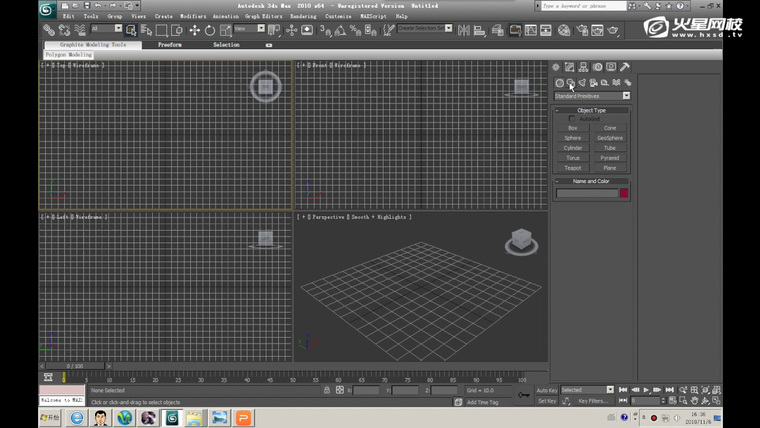Viewport: 760px width, 428px height.
Task: Open the object color swatch
Action: tap(624, 193)
